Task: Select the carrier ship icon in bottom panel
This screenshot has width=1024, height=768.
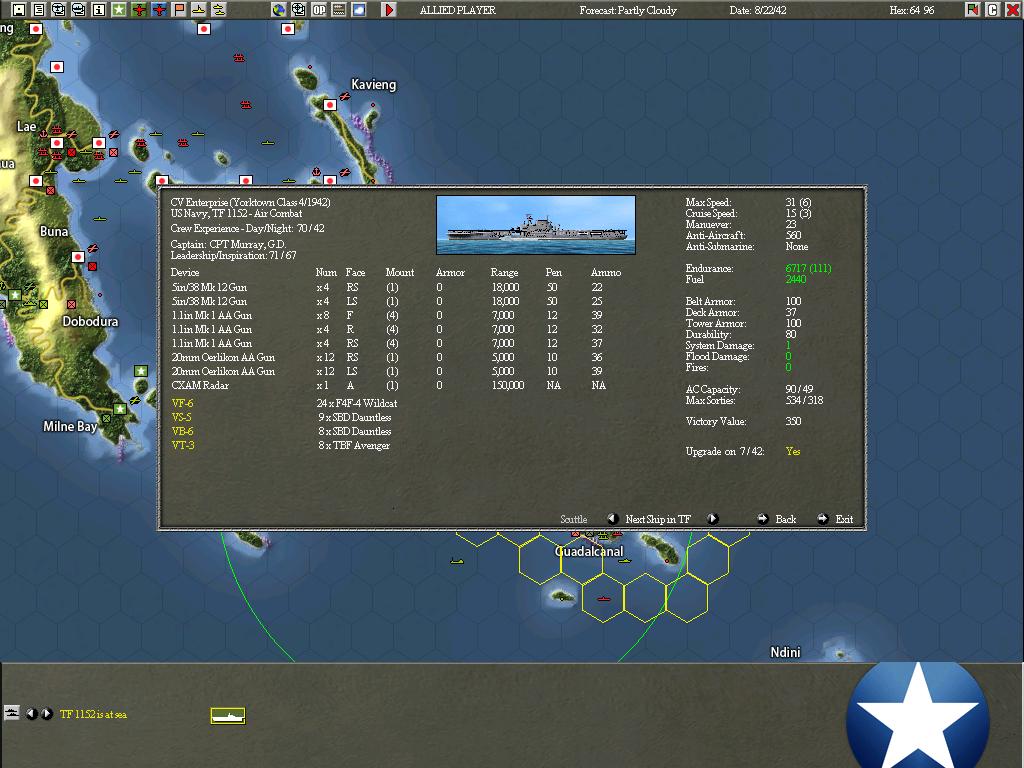Action: pos(228,716)
